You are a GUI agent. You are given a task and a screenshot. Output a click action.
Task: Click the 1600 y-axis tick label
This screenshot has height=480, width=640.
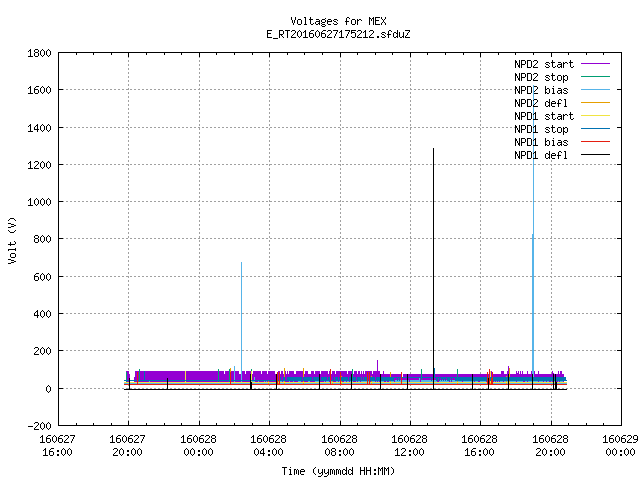click(39, 90)
